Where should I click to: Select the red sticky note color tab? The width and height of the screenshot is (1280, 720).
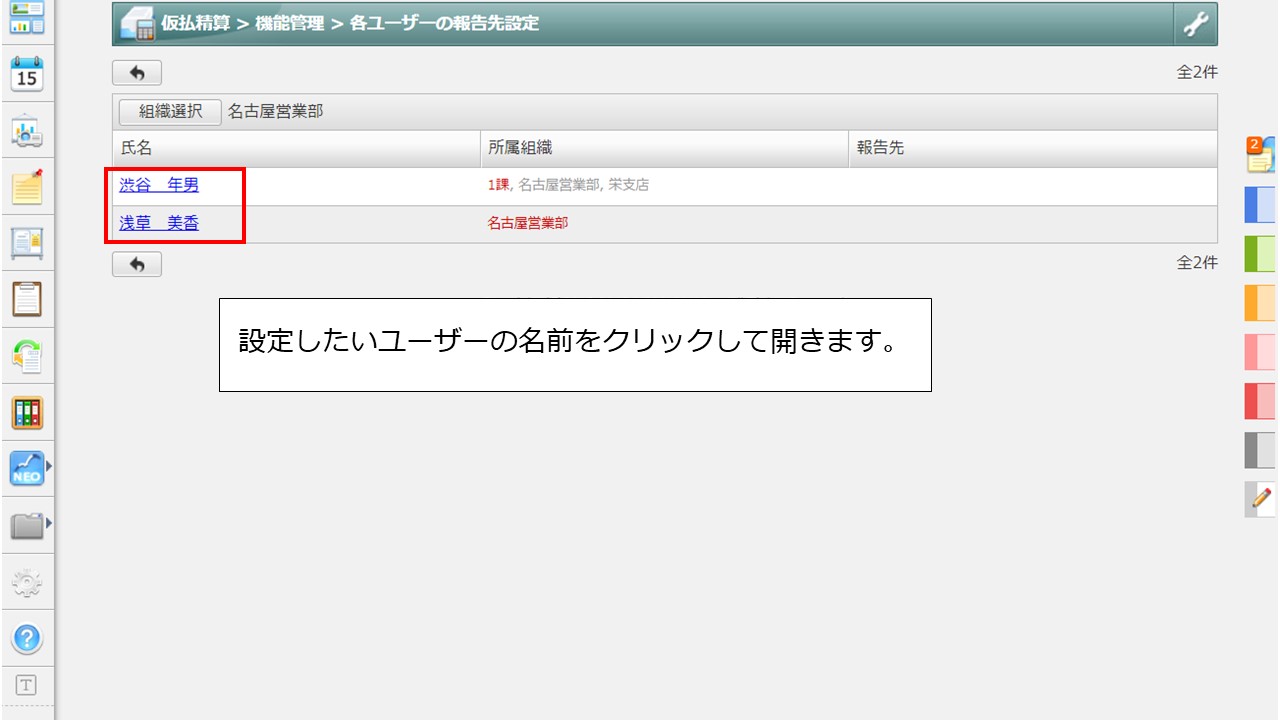click(x=1260, y=401)
